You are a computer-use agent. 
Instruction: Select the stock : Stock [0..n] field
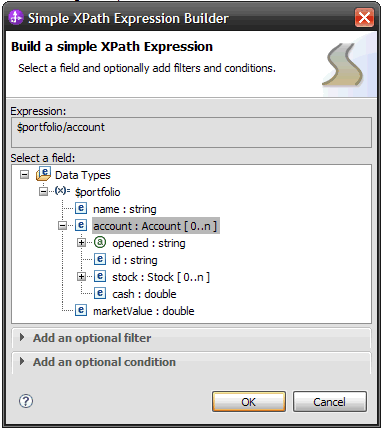point(161,277)
